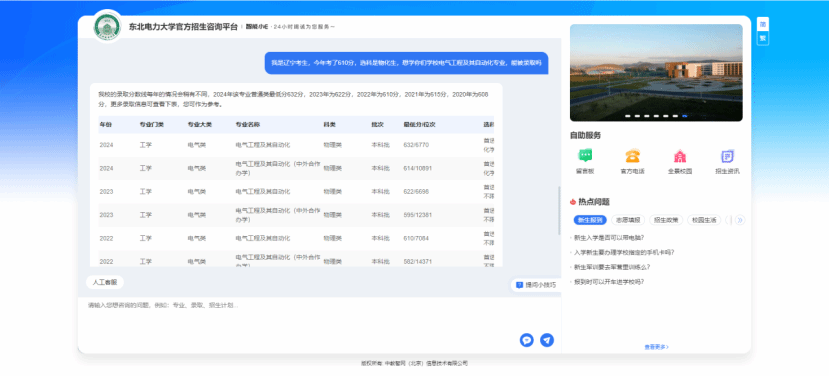Expand more hot topic tabs arrow
The height and width of the screenshot is (376, 830).
pyautogui.click(x=740, y=220)
